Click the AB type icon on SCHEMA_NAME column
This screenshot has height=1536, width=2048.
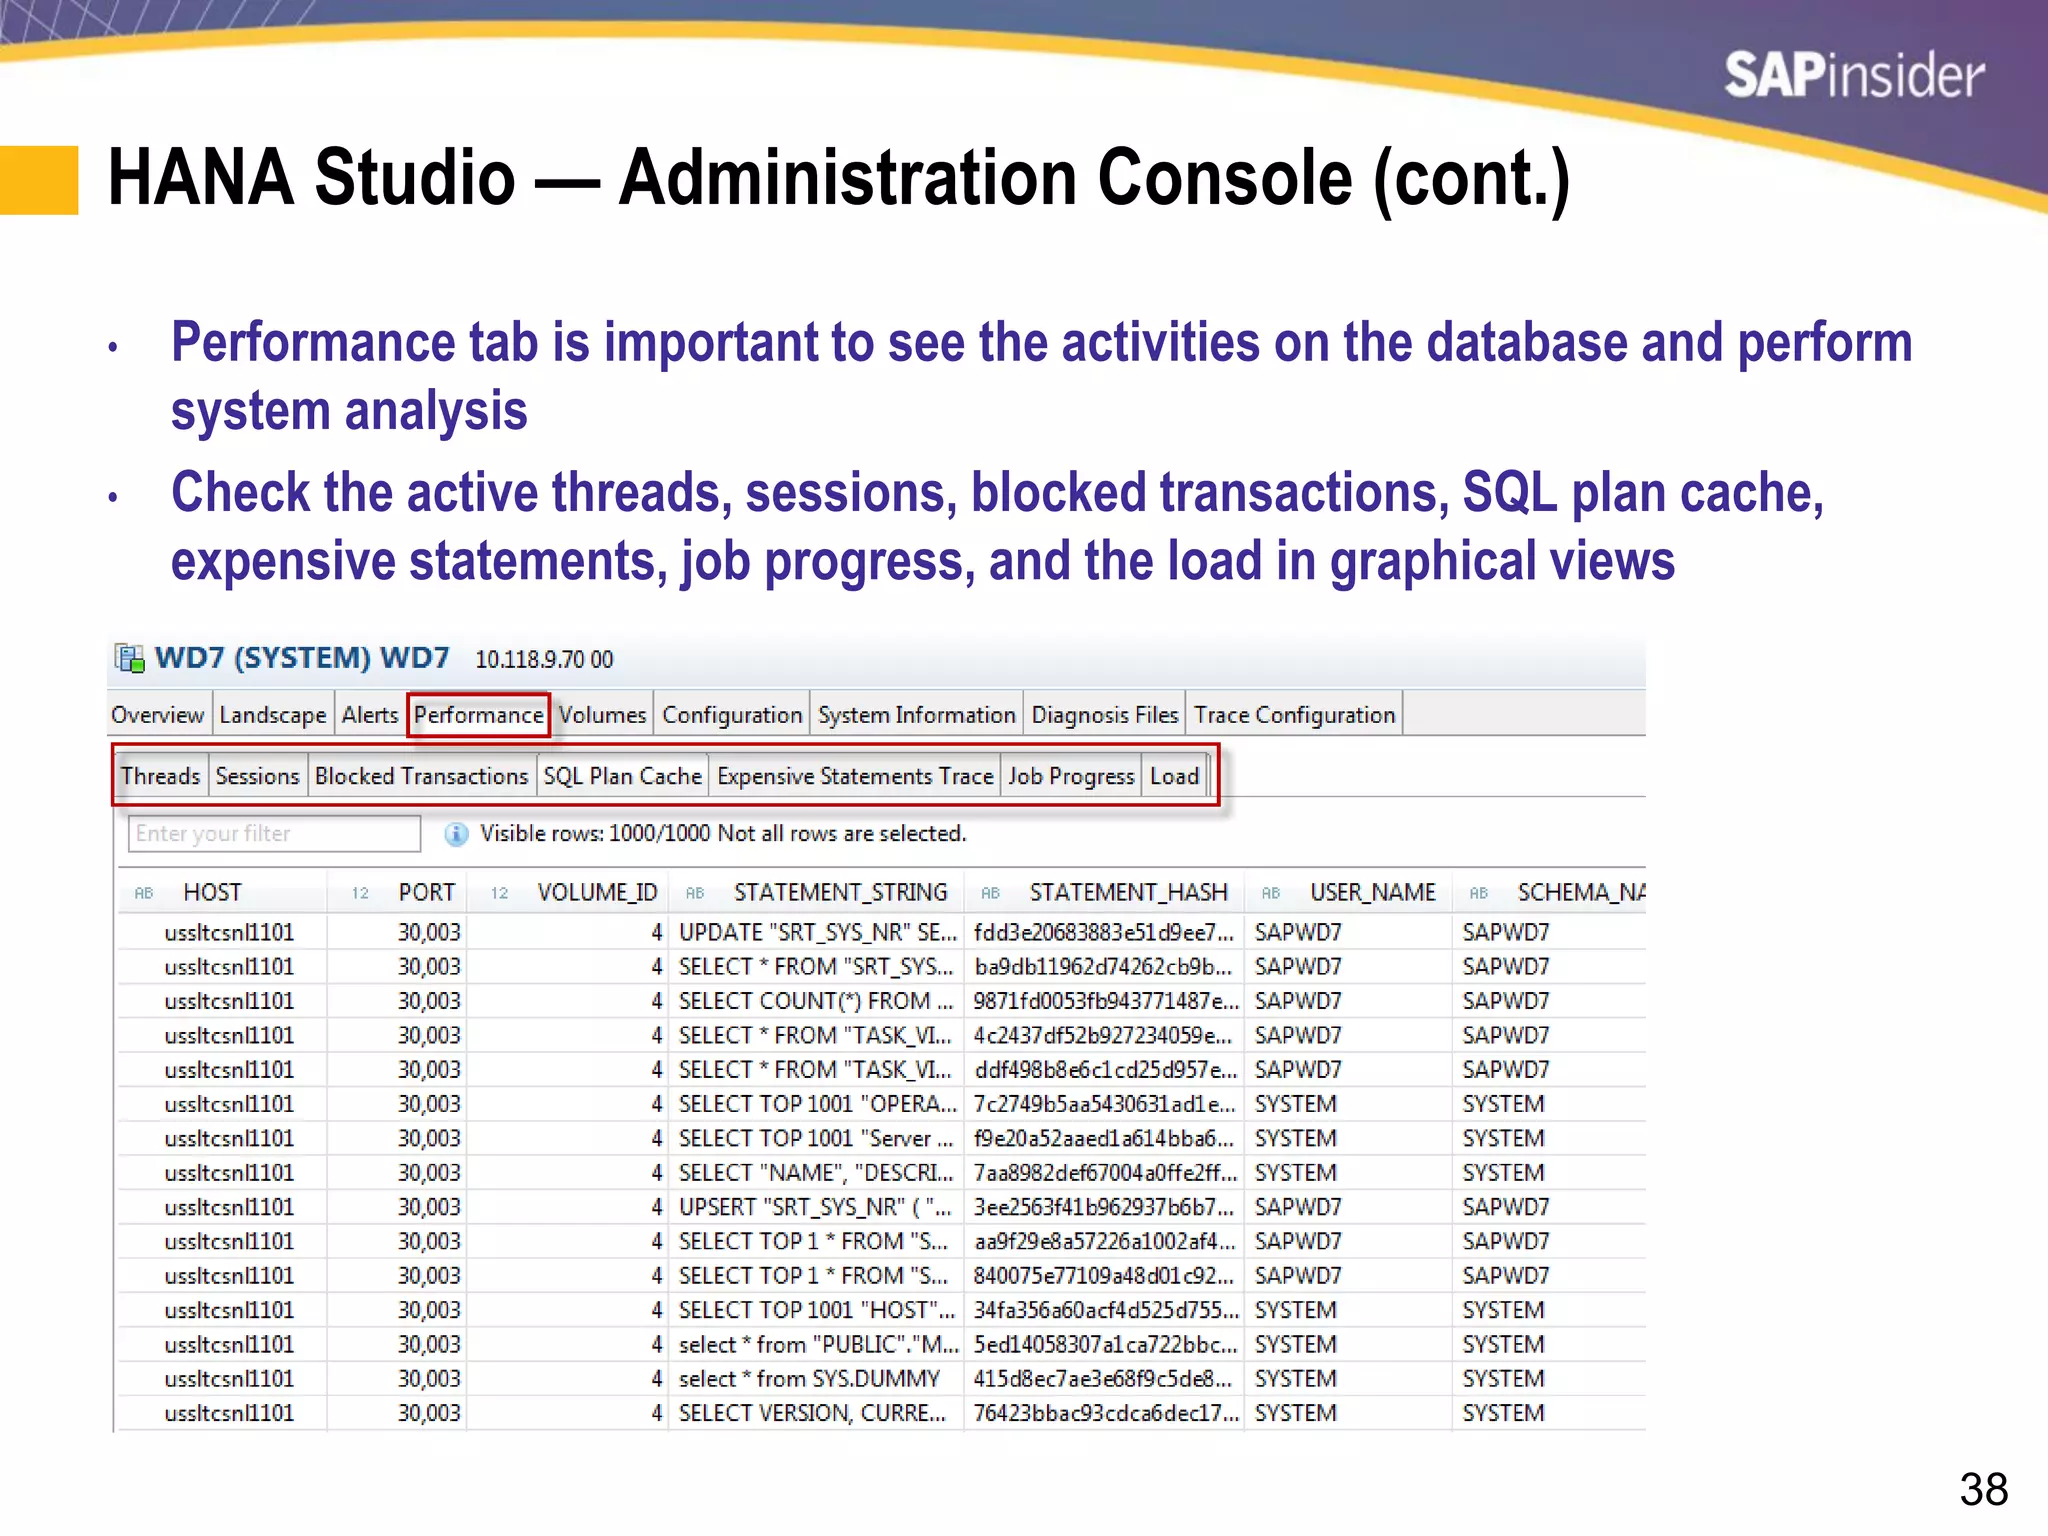[x=1479, y=893]
